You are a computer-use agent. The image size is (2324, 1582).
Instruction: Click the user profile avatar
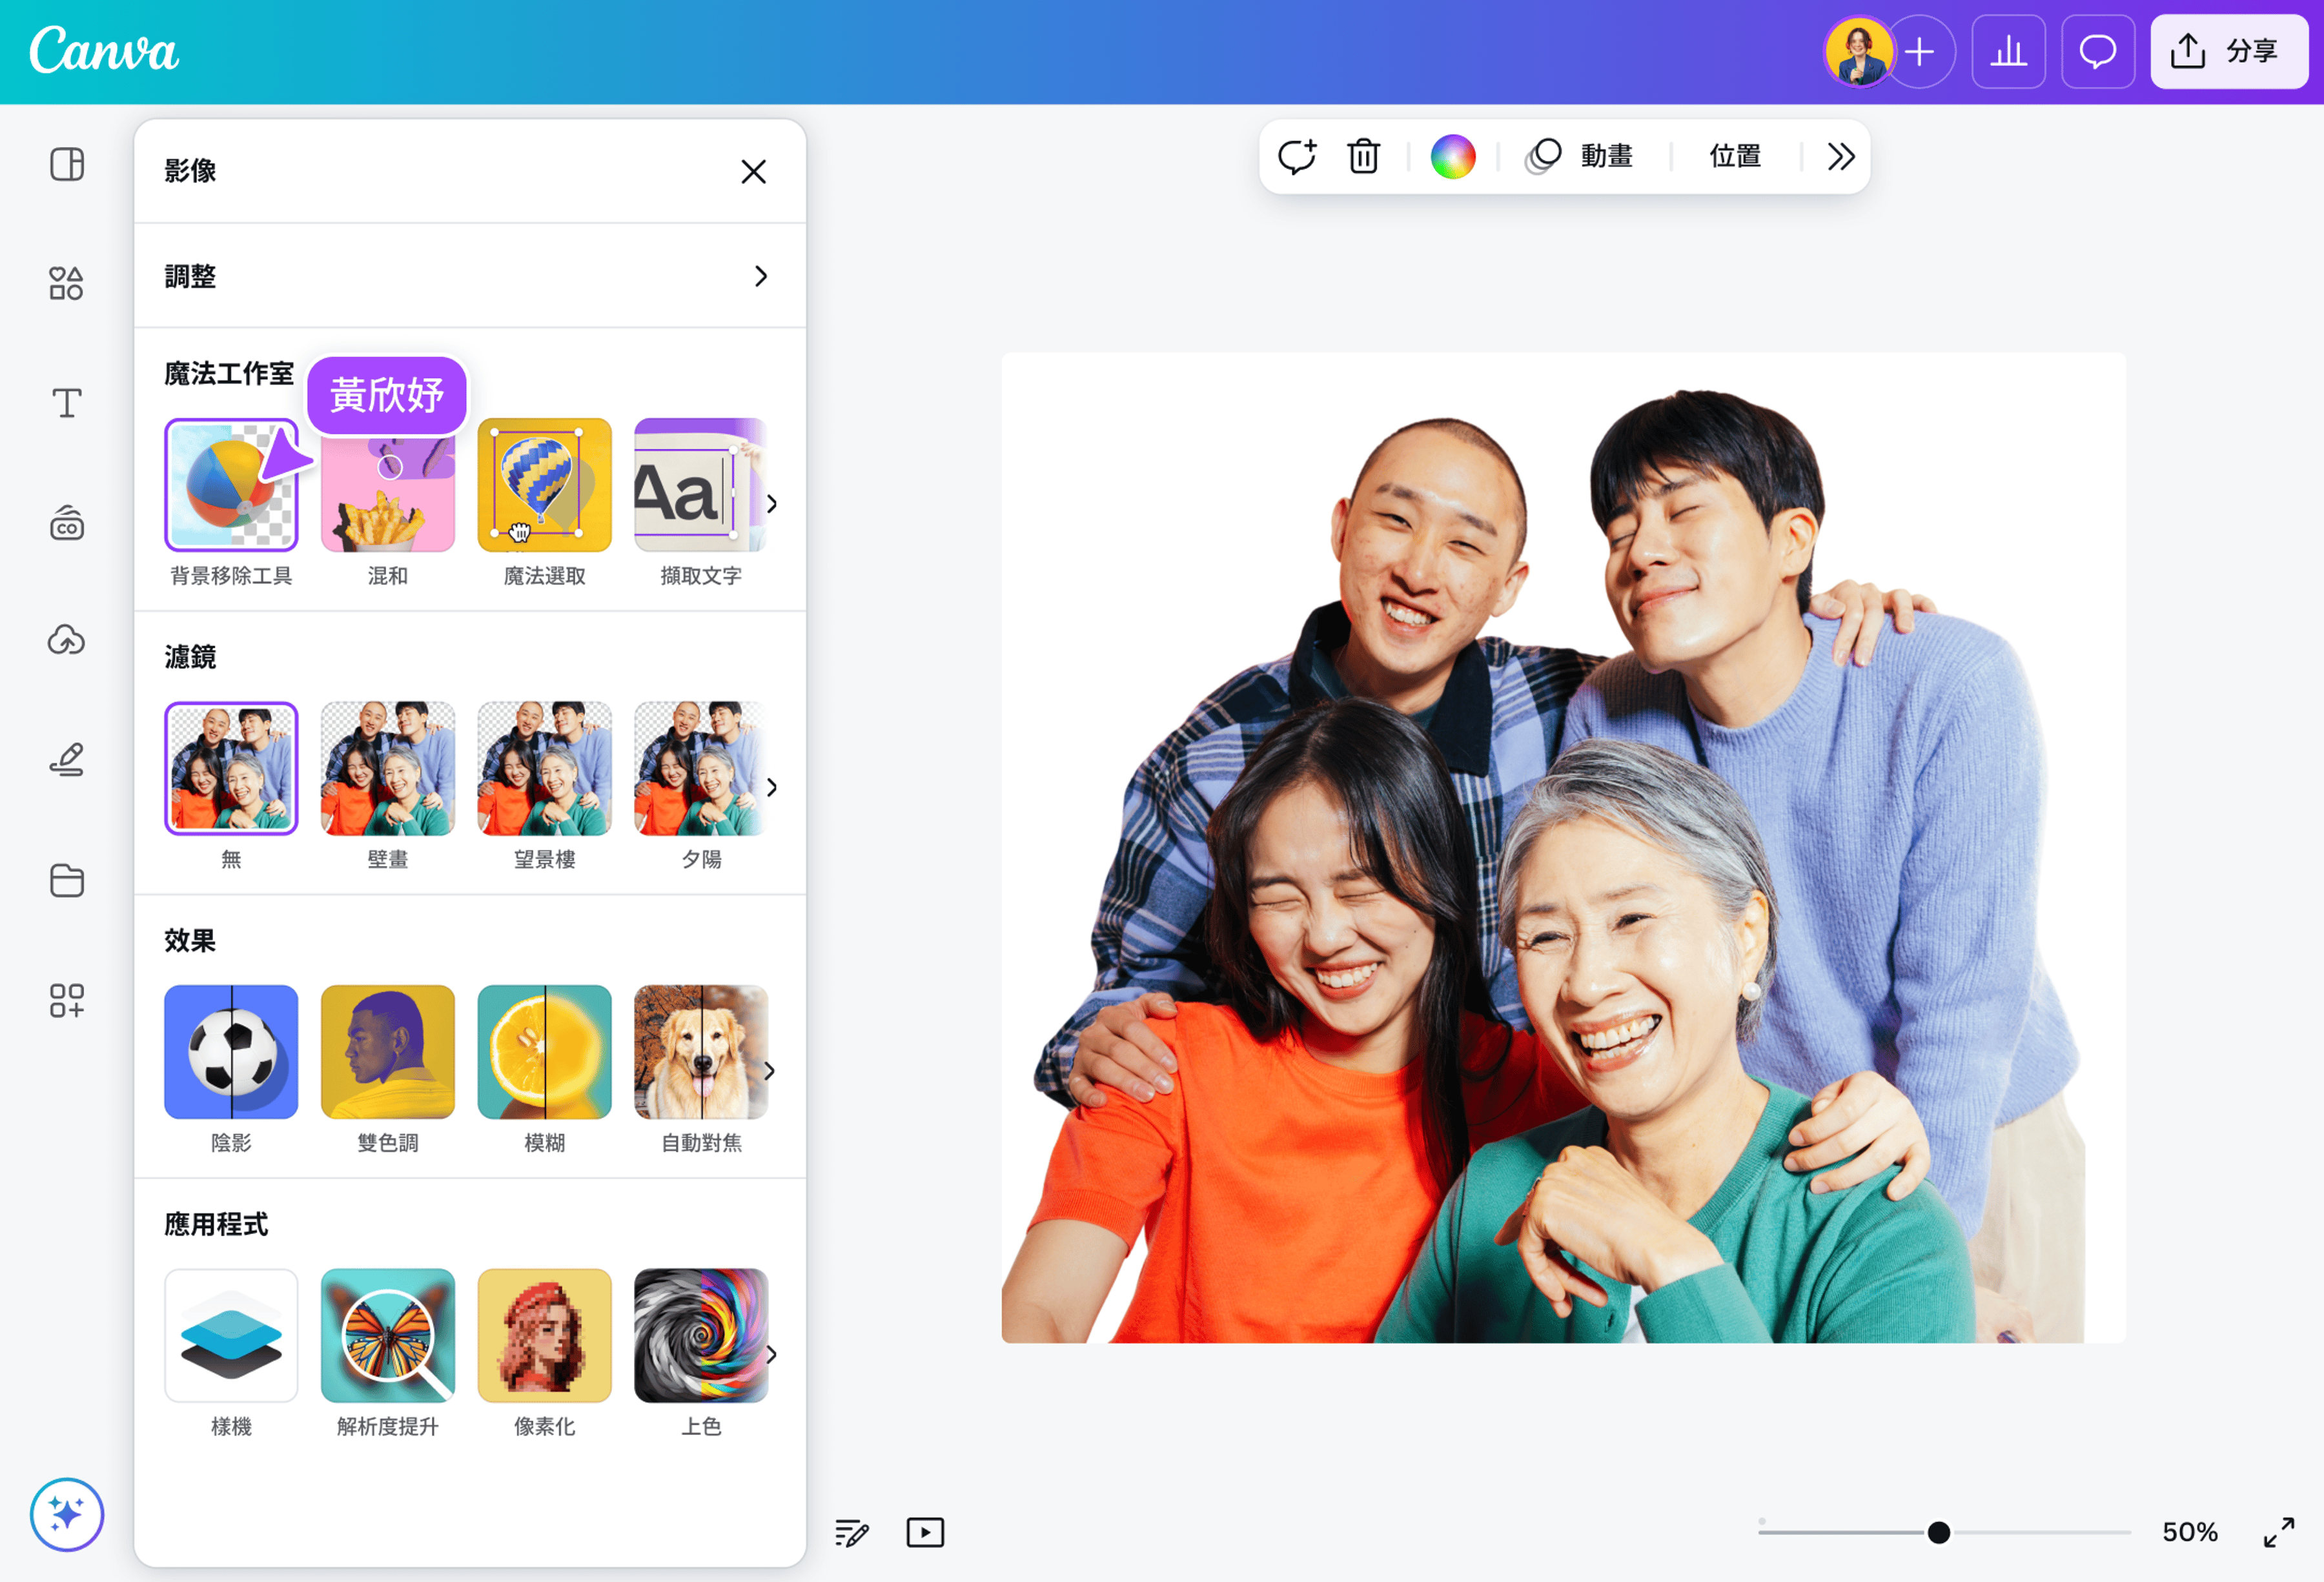click(x=1859, y=52)
